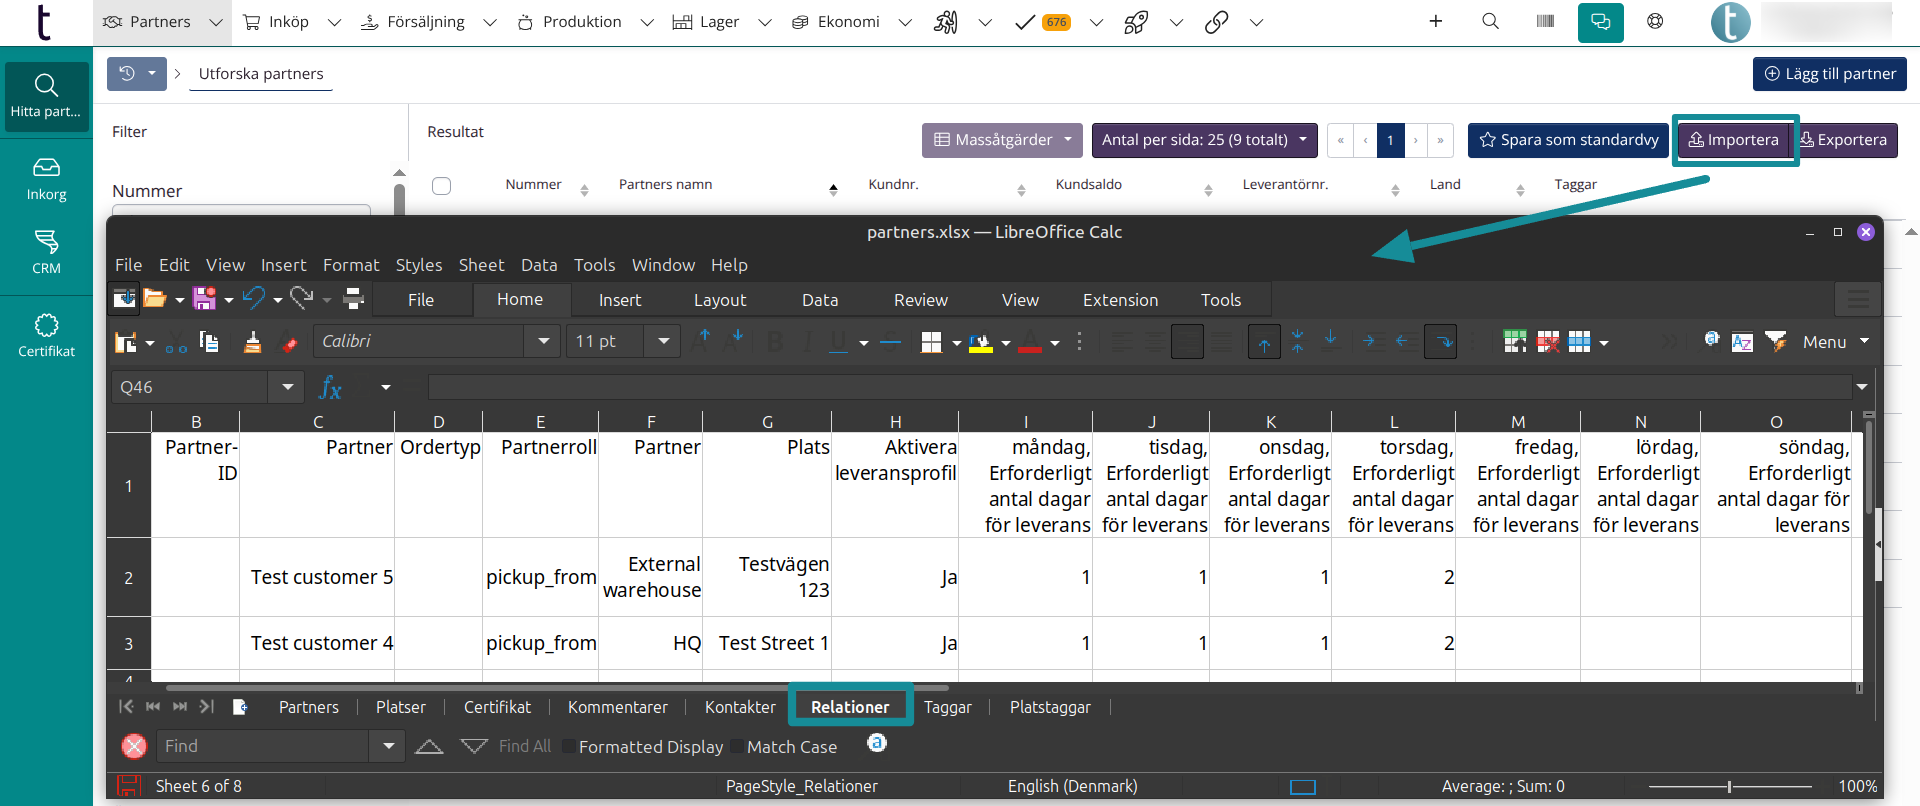
Task: Find next using the down triangle
Action: pos(474,746)
